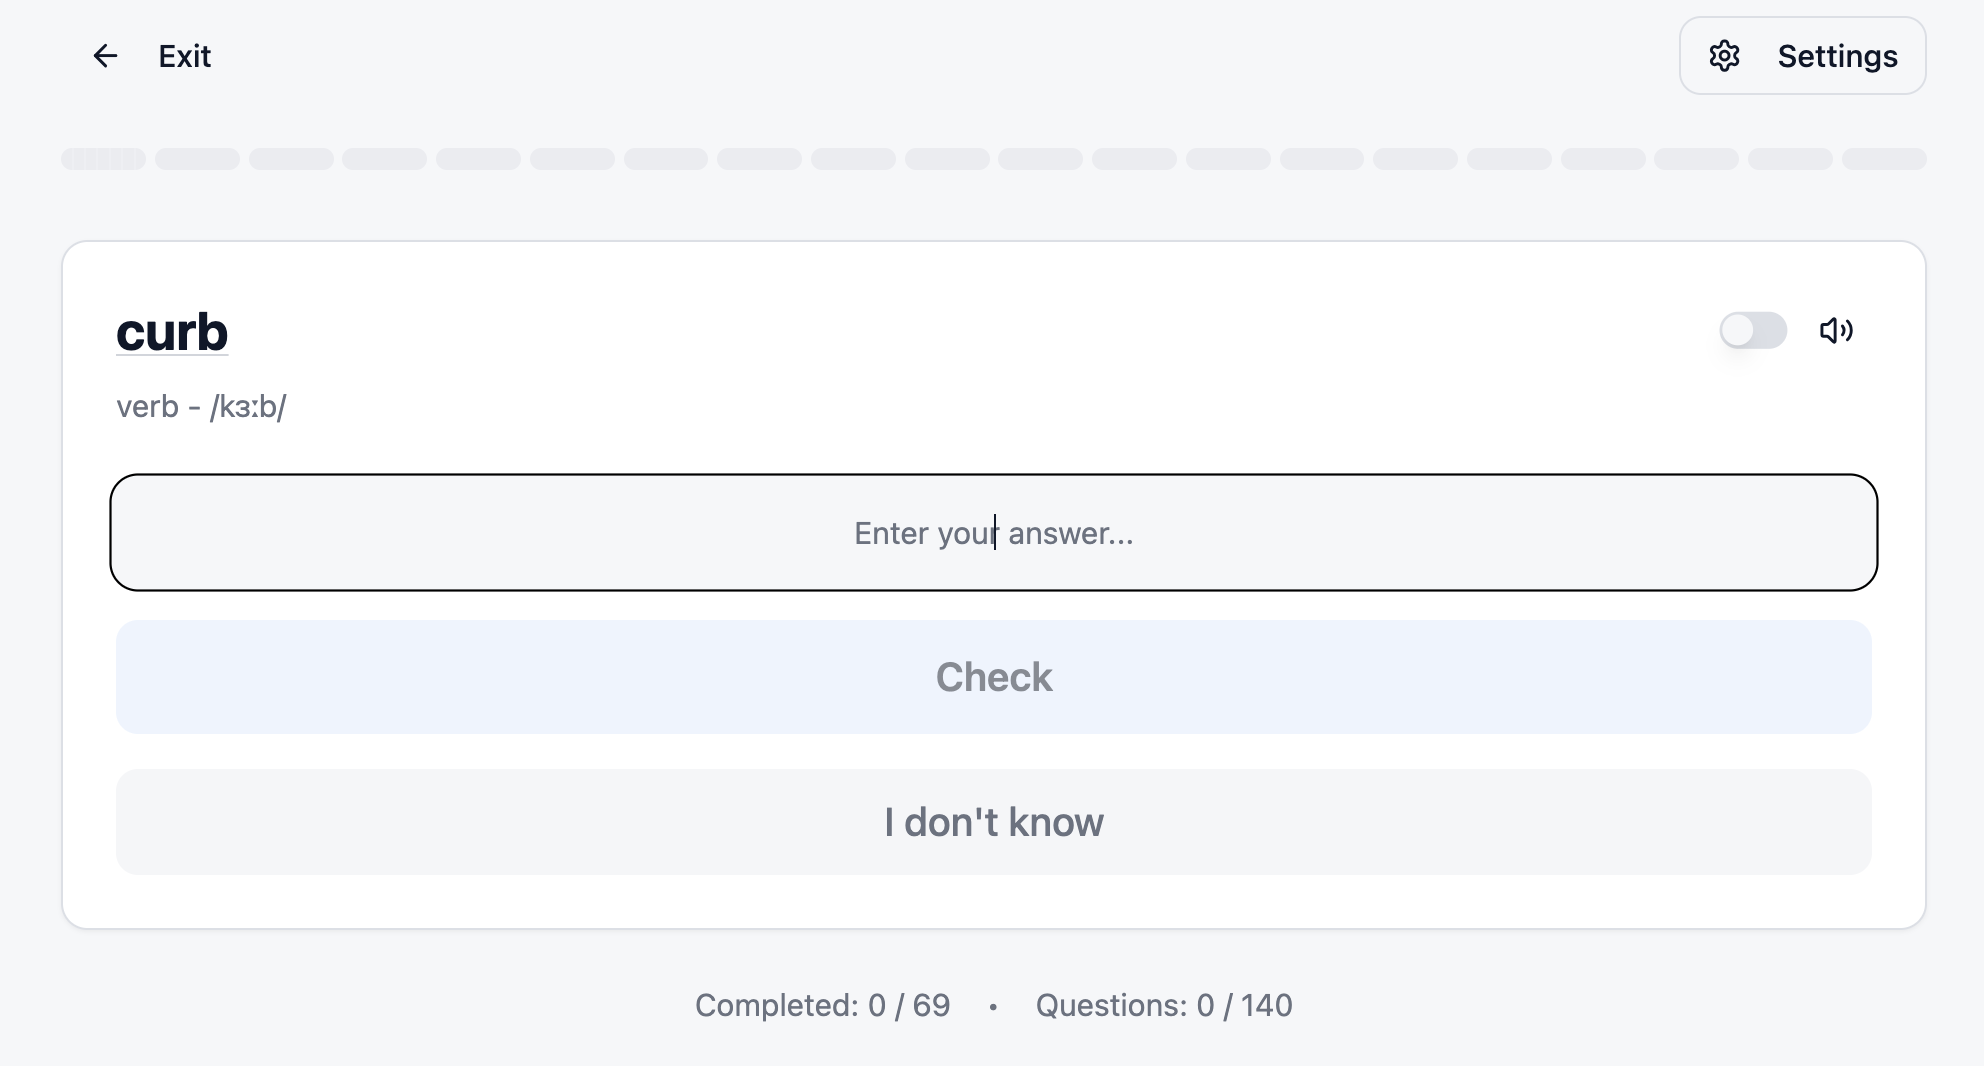1984x1066 pixels.
Task: Click the I don't know button
Action: tap(993, 822)
